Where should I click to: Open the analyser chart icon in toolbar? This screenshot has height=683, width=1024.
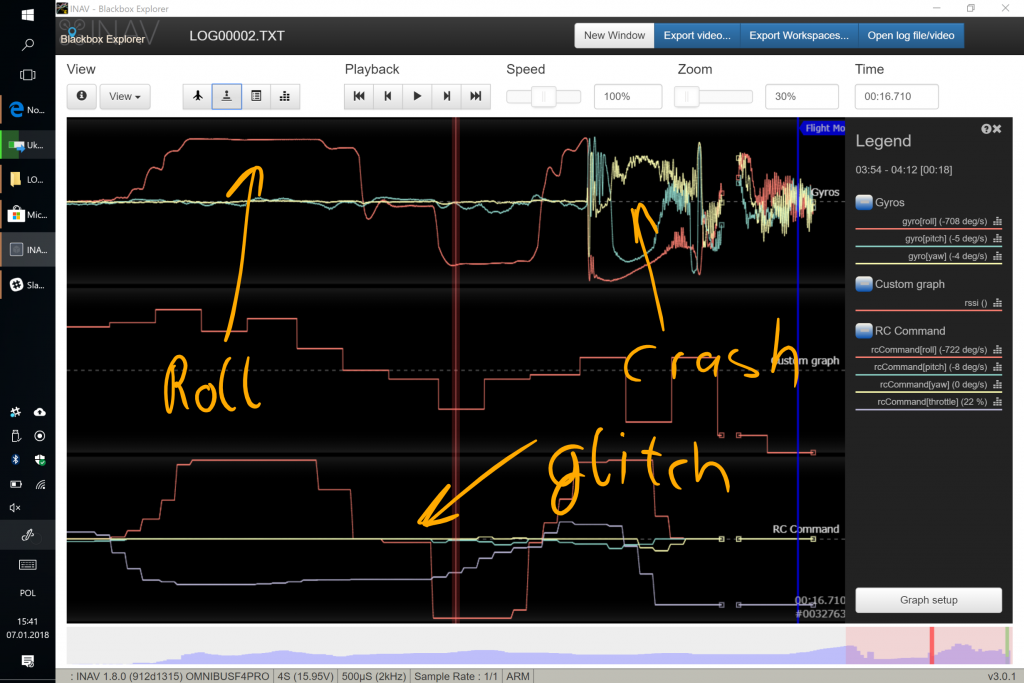285,96
